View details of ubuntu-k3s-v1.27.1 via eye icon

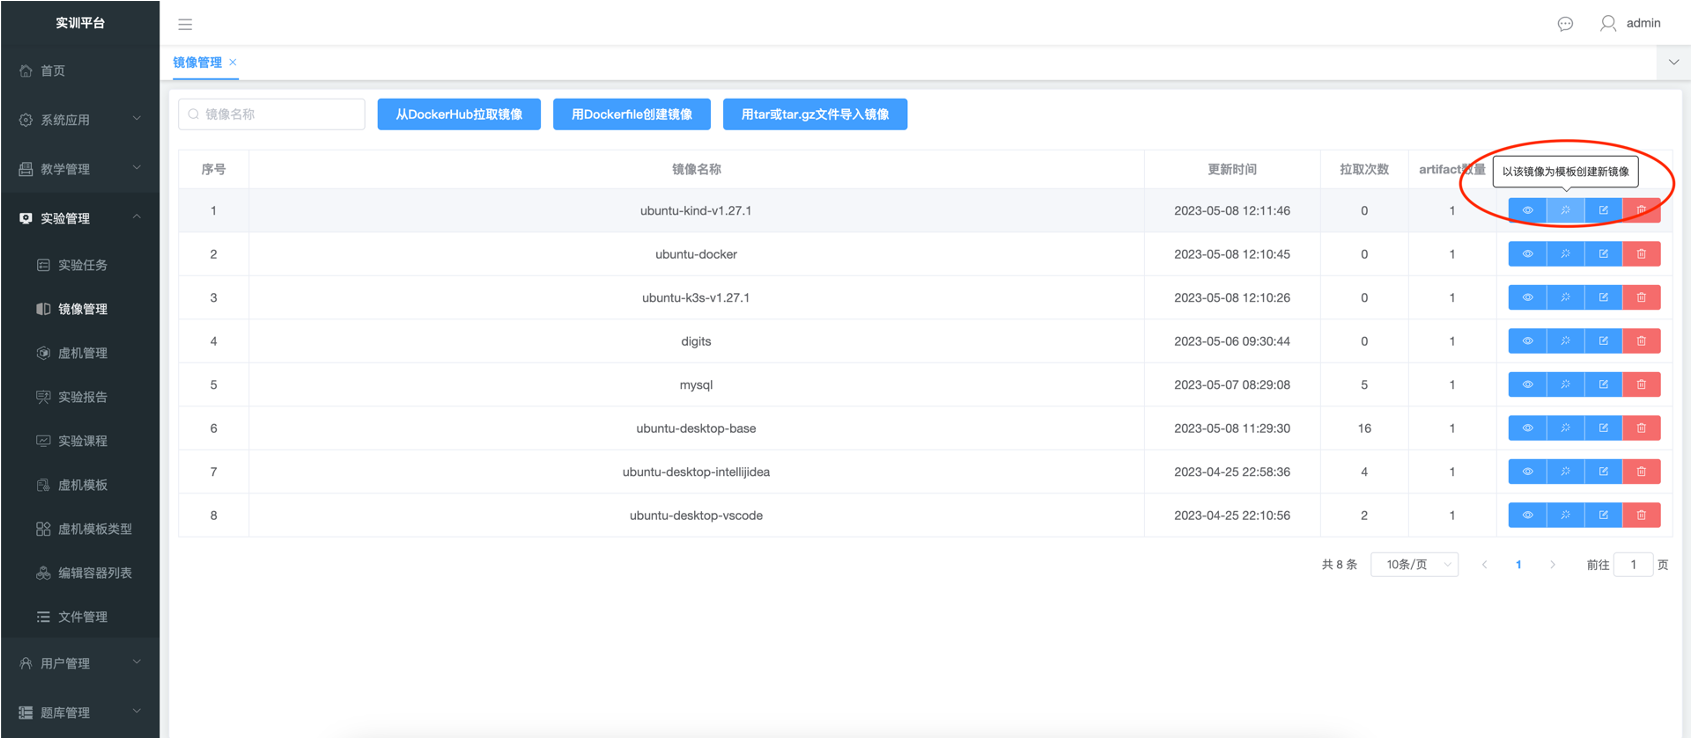coord(1527,298)
